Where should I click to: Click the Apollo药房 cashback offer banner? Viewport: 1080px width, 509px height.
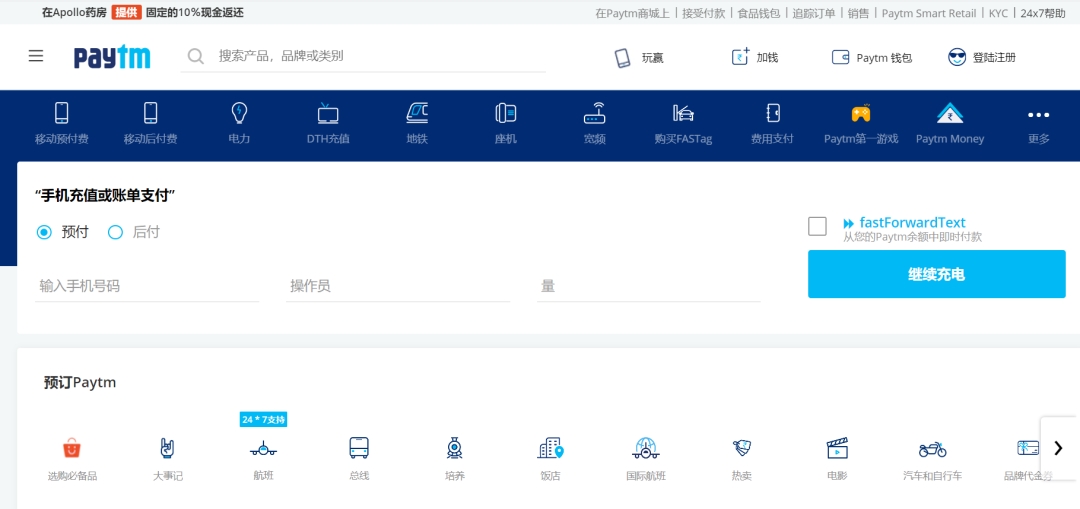pyautogui.click(x=143, y=12)
